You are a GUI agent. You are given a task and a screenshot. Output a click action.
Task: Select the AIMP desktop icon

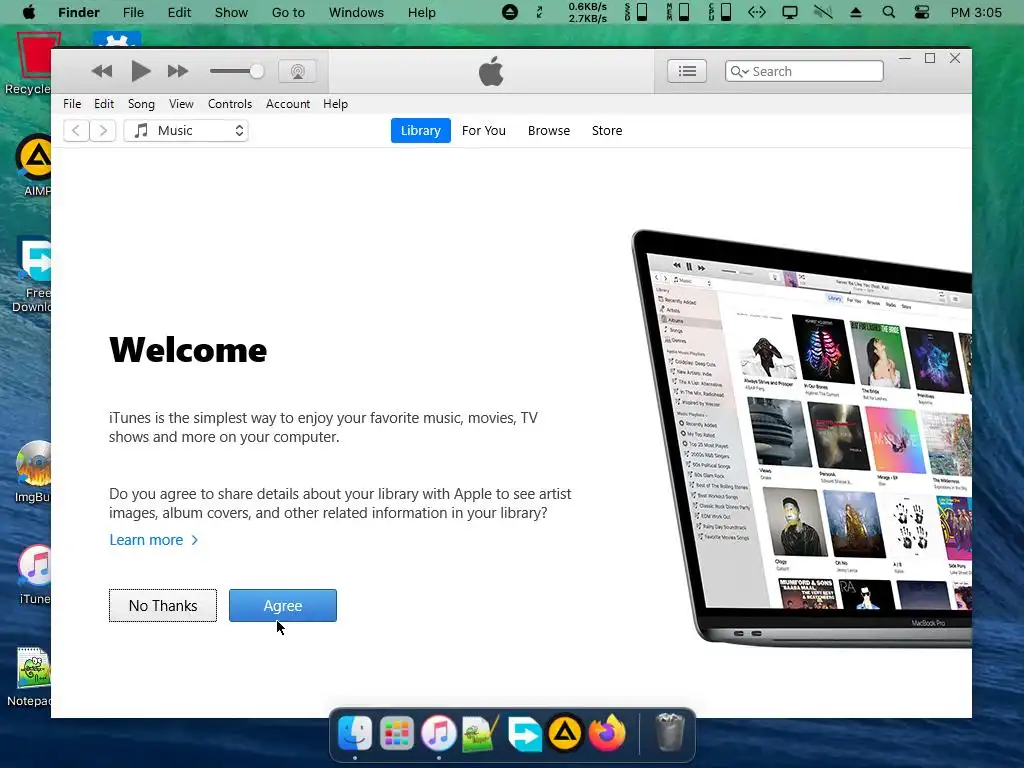[x=34, y=165]
